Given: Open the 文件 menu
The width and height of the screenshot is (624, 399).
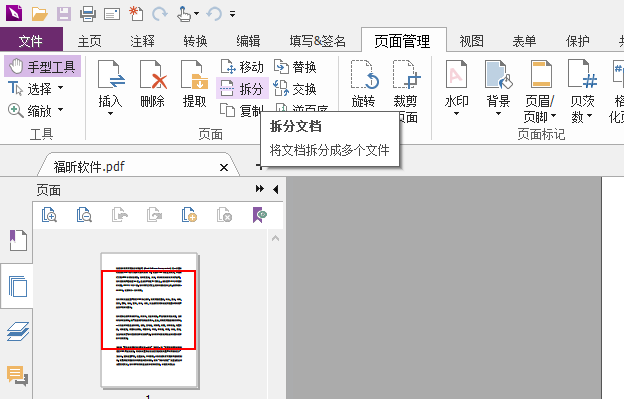Looking at the screenshot, I should (31, 41).
